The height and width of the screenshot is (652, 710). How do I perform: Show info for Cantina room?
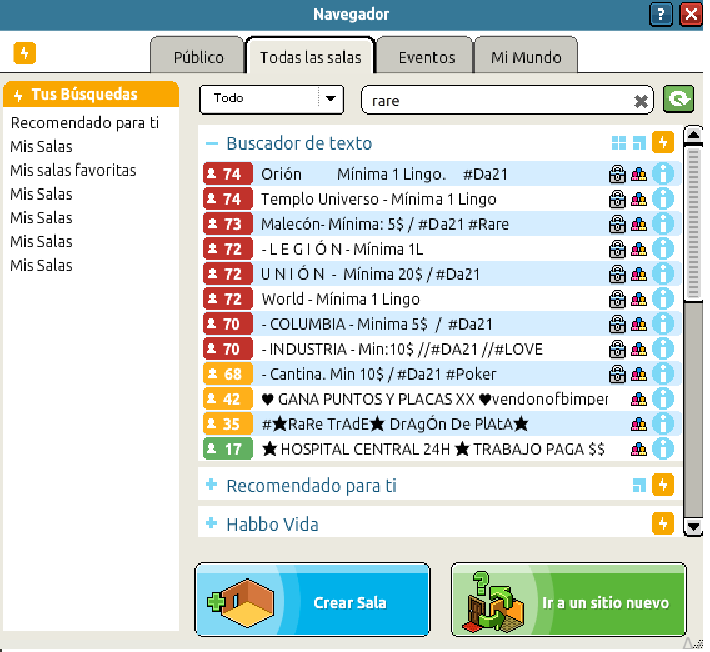click(x=663, y=374)
